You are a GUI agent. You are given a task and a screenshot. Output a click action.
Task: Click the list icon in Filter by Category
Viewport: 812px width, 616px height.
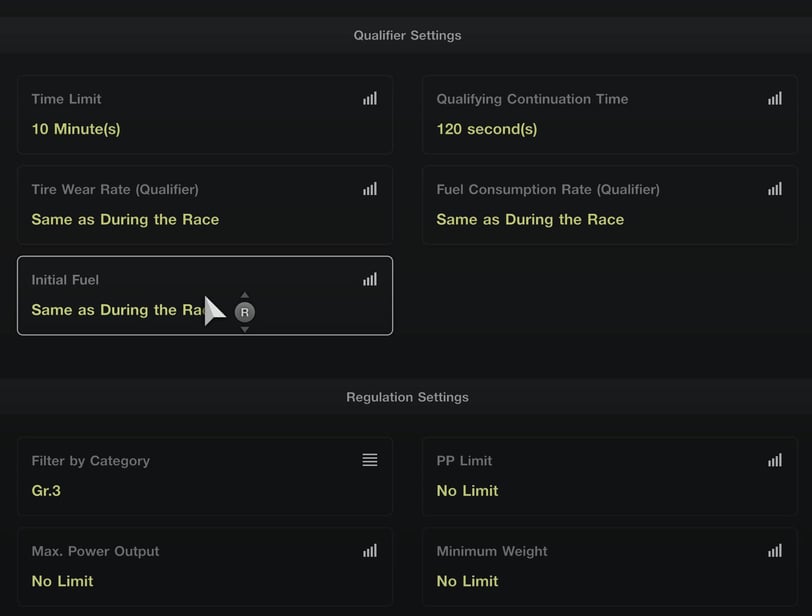[x=370, y=460]
